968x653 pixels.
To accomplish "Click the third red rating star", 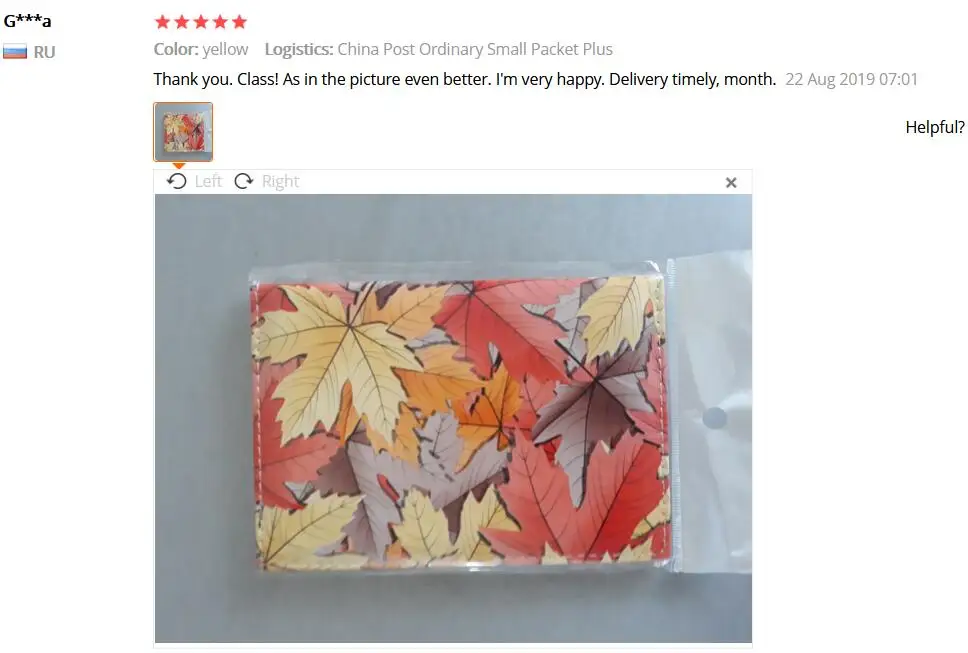I will point(201,22).
